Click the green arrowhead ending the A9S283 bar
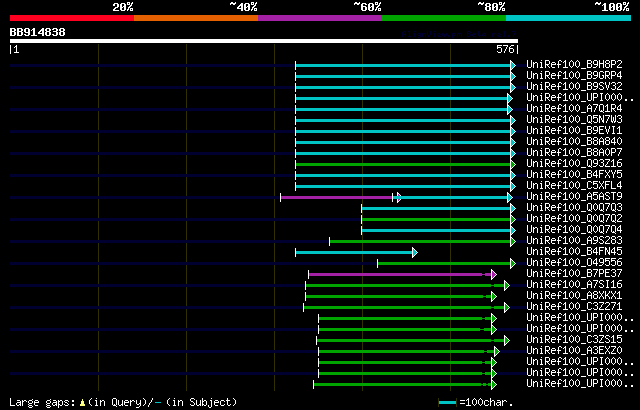This screenshot has height=410, width=640. click(x=513, y=242)
